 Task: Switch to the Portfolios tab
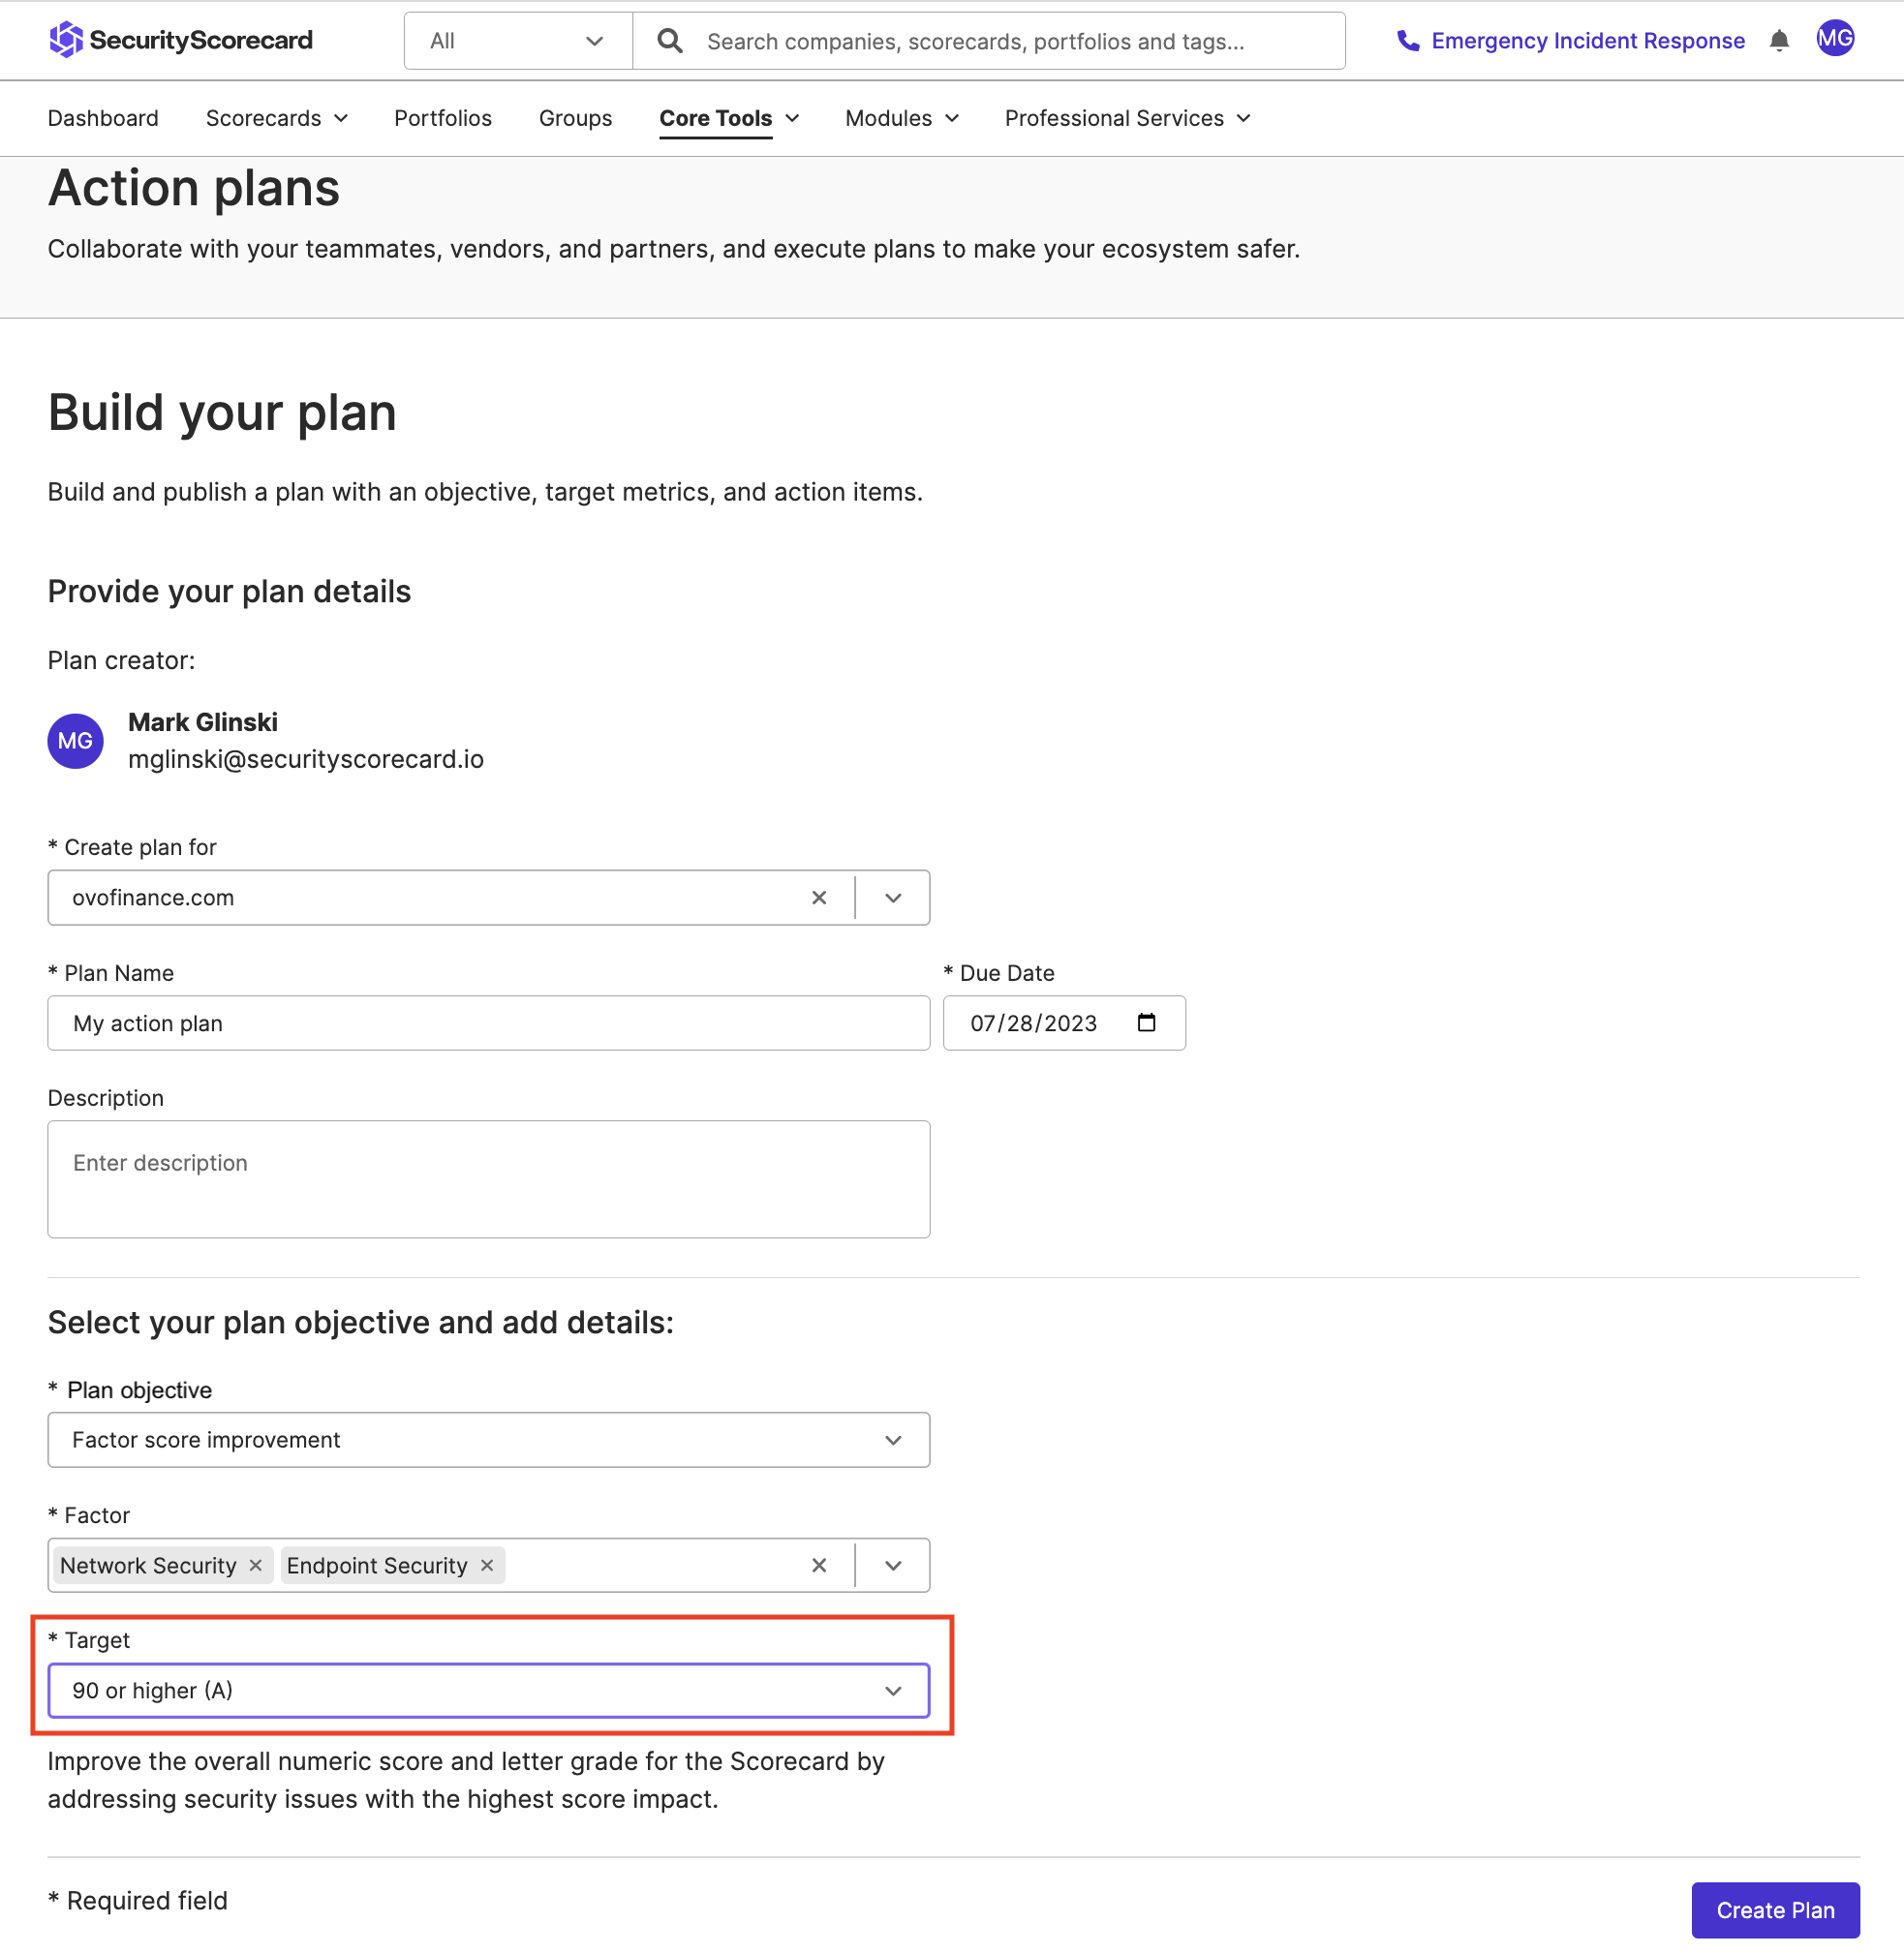[x=443, y=118]
